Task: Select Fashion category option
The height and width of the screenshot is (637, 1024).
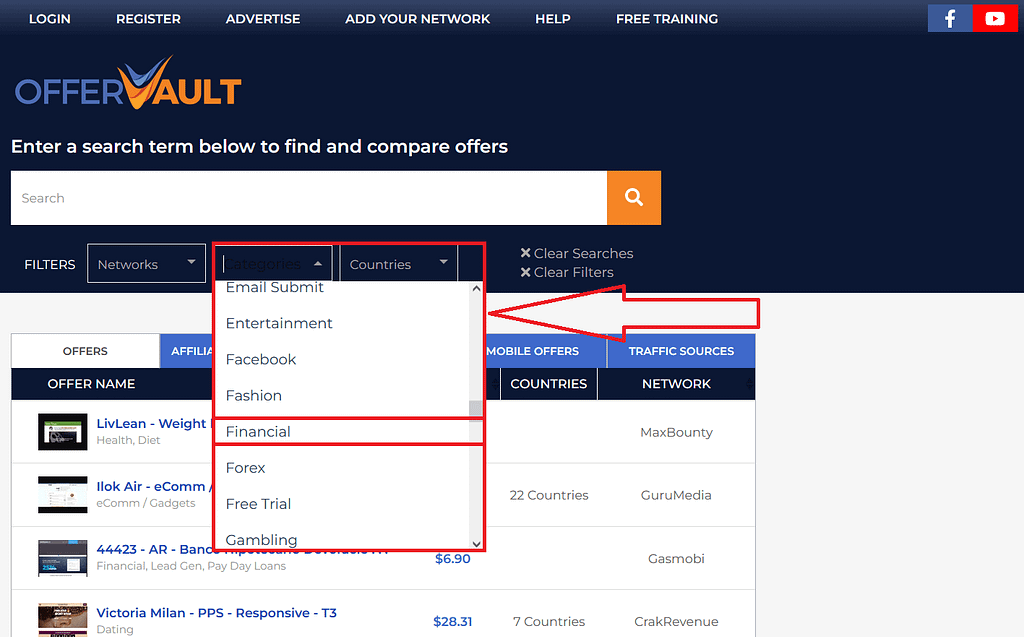Action: (253, 395)
